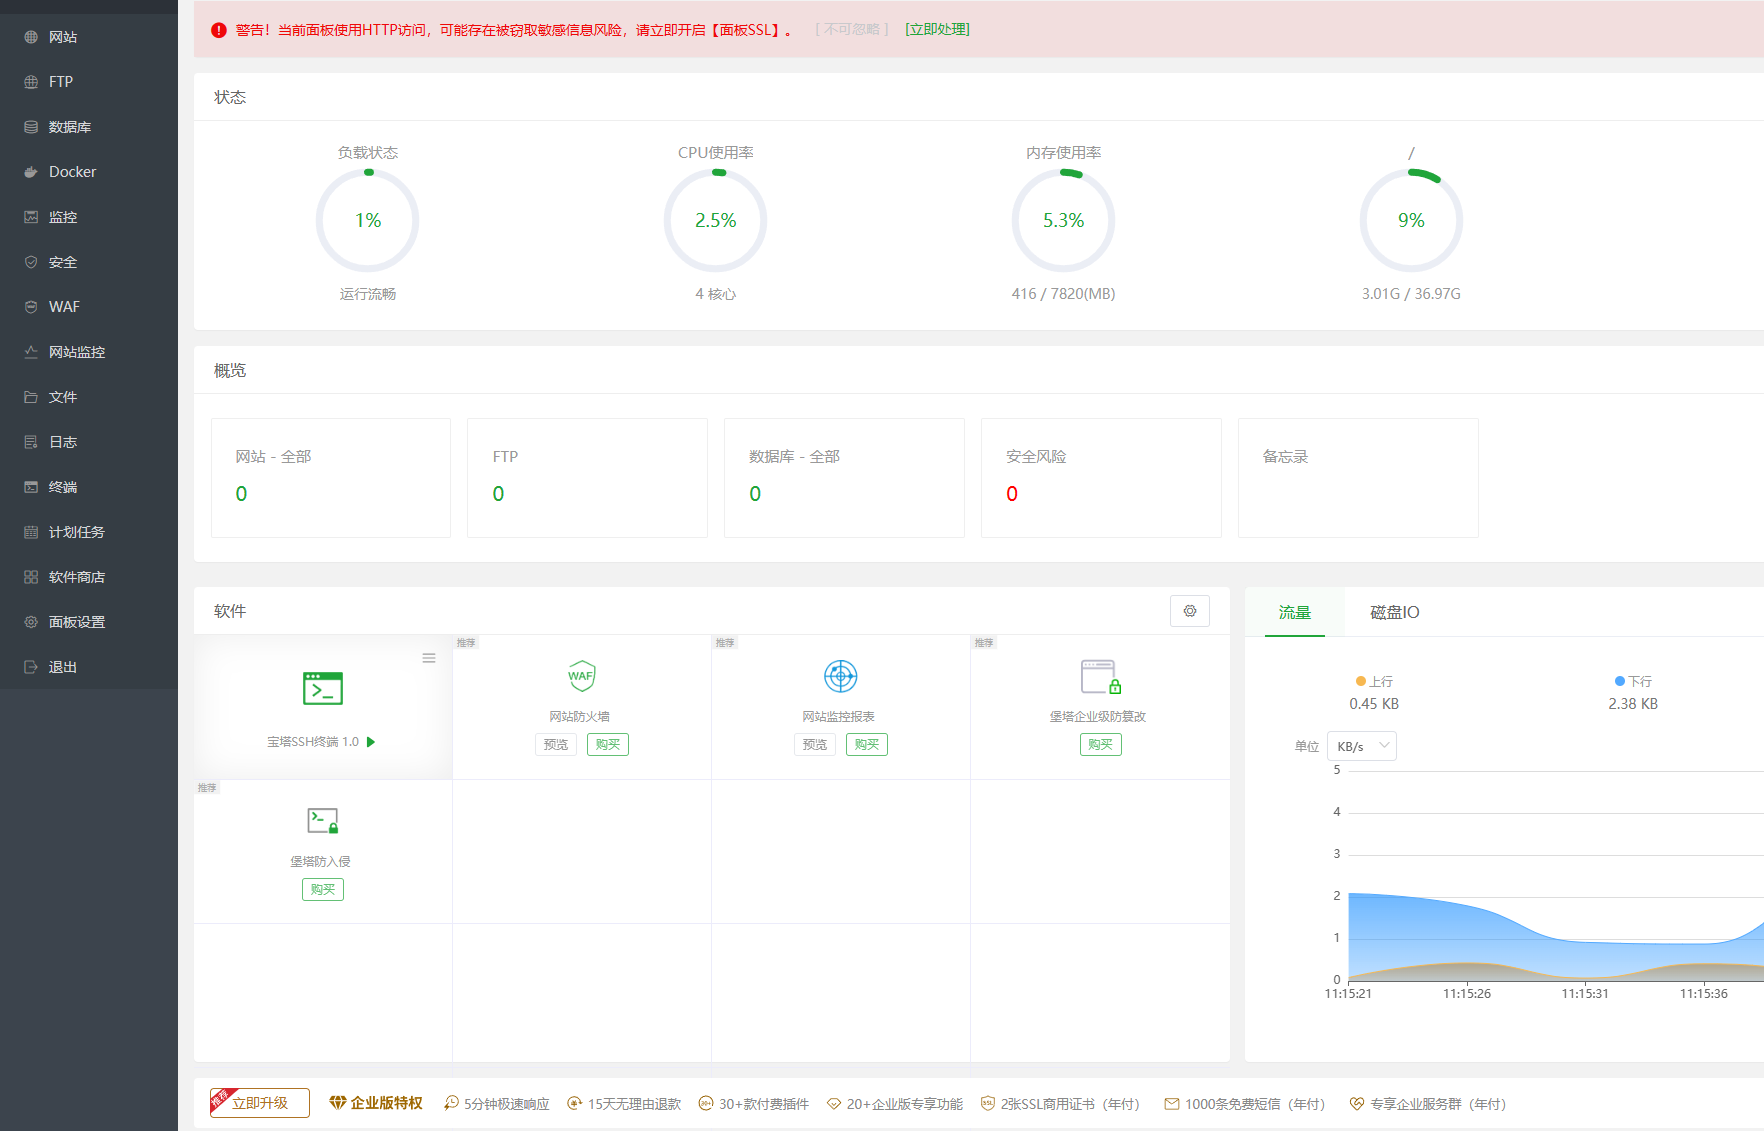
Task: Click the 宝塔SSH终端 green arrow
Action: pos(371,742)
